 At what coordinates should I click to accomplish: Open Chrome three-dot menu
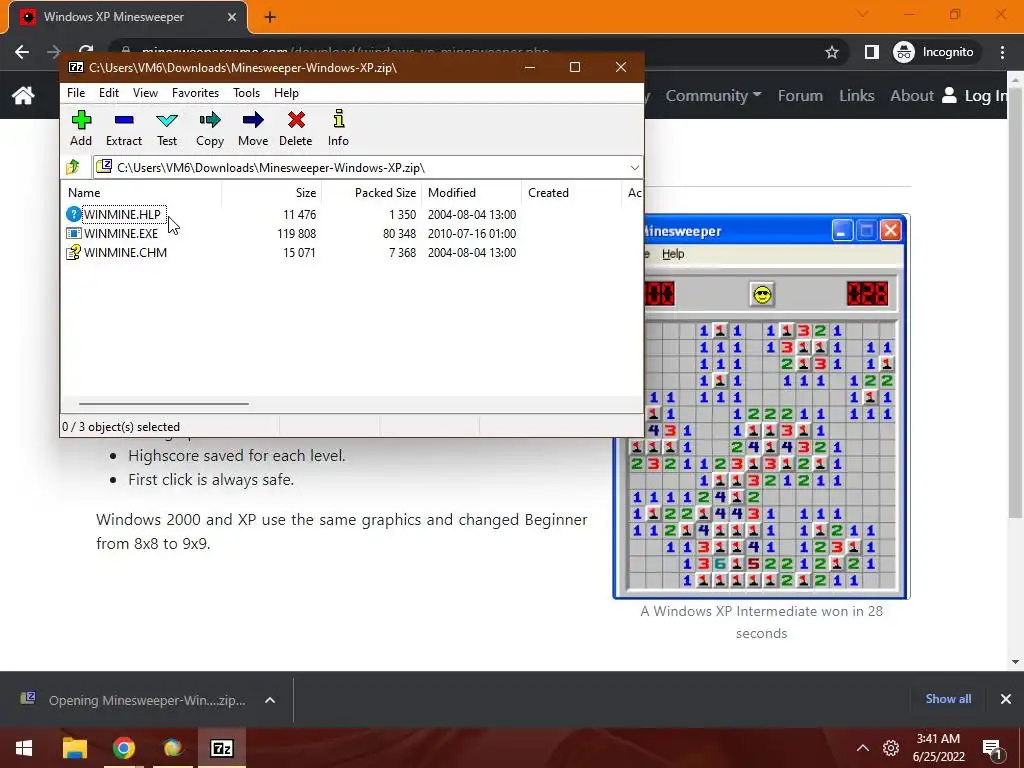[1002, 52]
